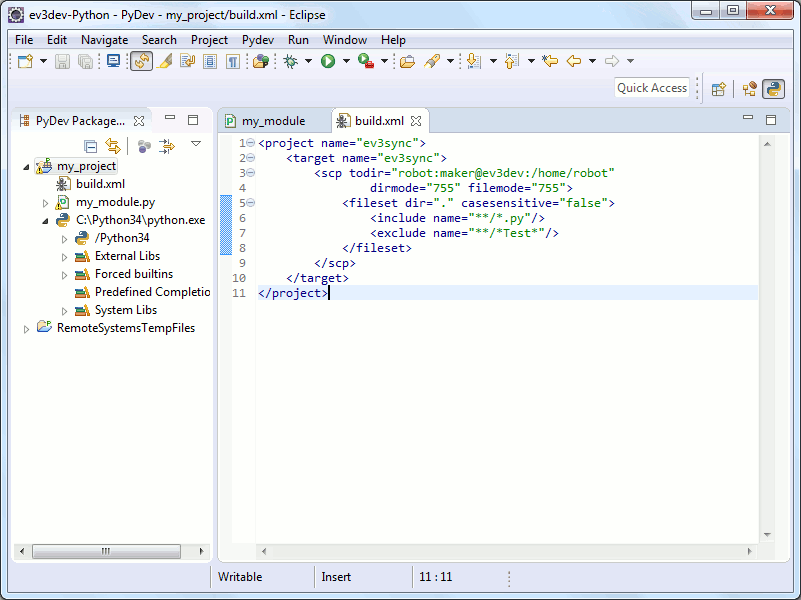Image resolution: width=801 pixels, height=600 pixels.
Task: Click the Search flashlight toolbar icon
Action: coord(432,61)
